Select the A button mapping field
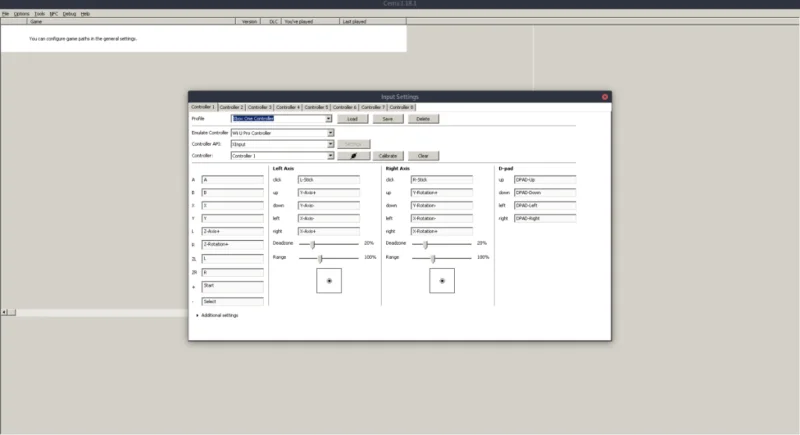Viewport: 800px width, 435px height. click(x=233, y=180)
